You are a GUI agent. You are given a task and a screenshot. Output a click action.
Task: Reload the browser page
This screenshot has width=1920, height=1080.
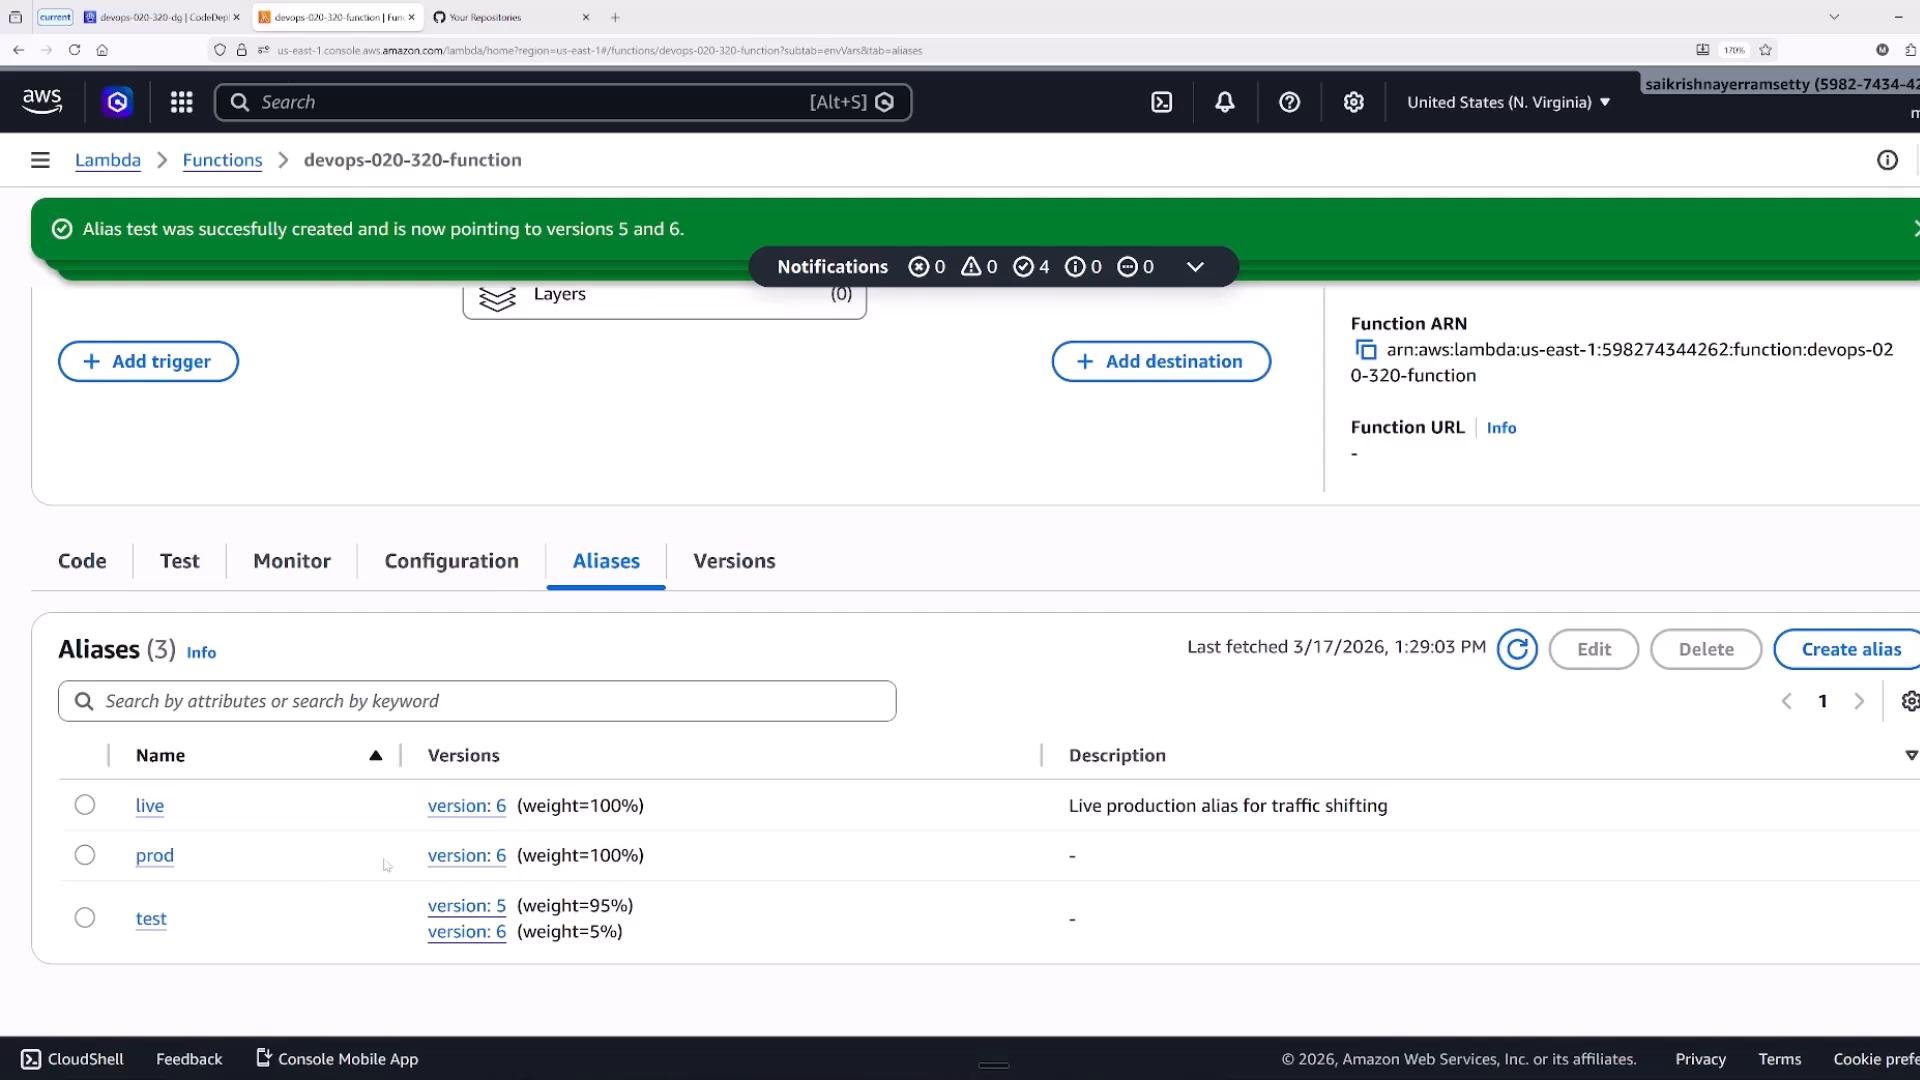click(74, 50)
